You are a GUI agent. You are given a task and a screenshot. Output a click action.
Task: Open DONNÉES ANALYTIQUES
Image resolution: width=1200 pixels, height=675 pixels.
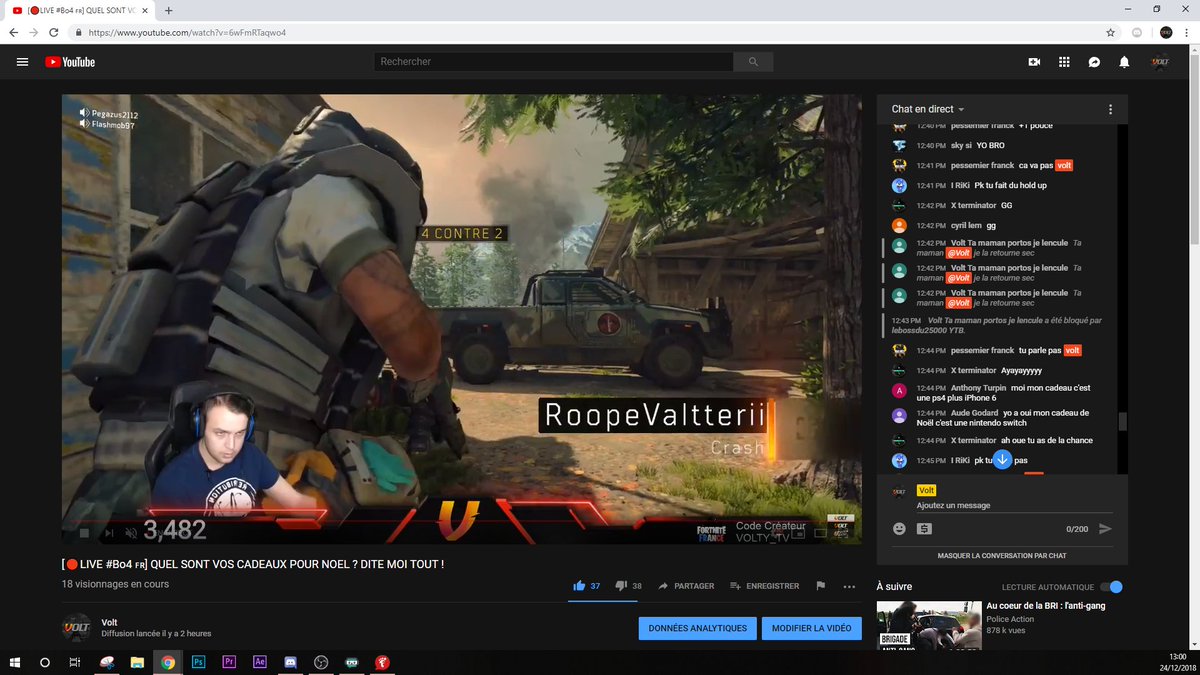[697, 628]
